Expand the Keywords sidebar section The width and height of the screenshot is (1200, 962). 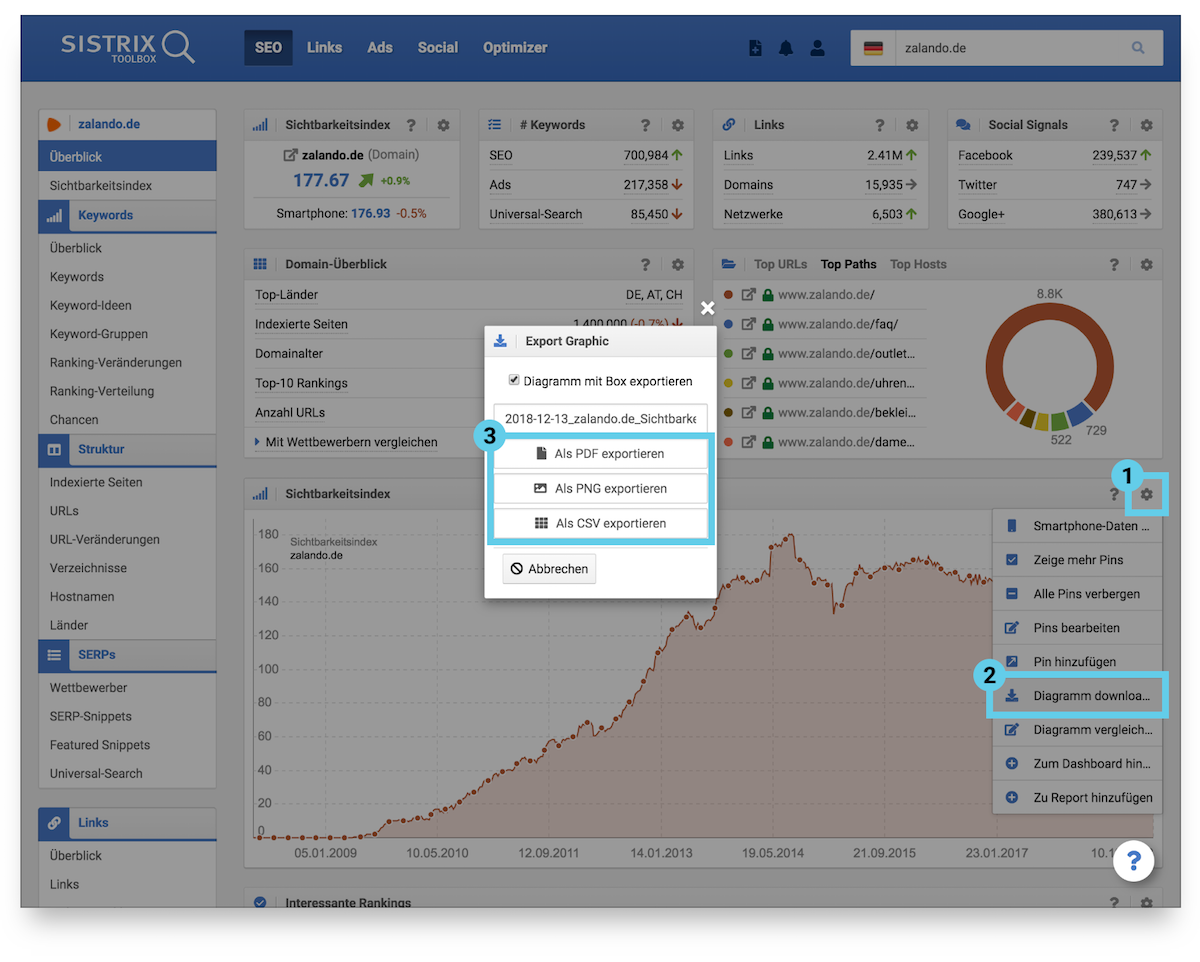click(x=105, y=215)
